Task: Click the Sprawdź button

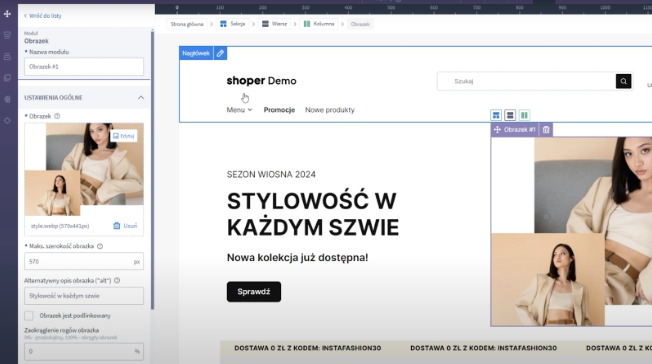Action: [254, 292]
